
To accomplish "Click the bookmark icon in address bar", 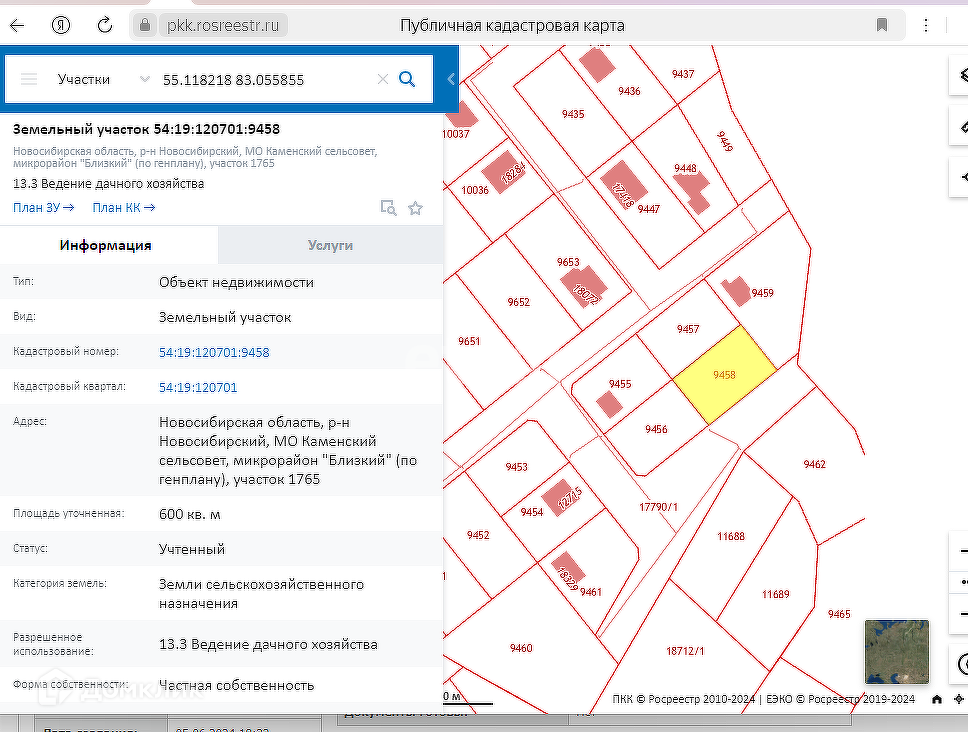I will [x=882, y=25].
